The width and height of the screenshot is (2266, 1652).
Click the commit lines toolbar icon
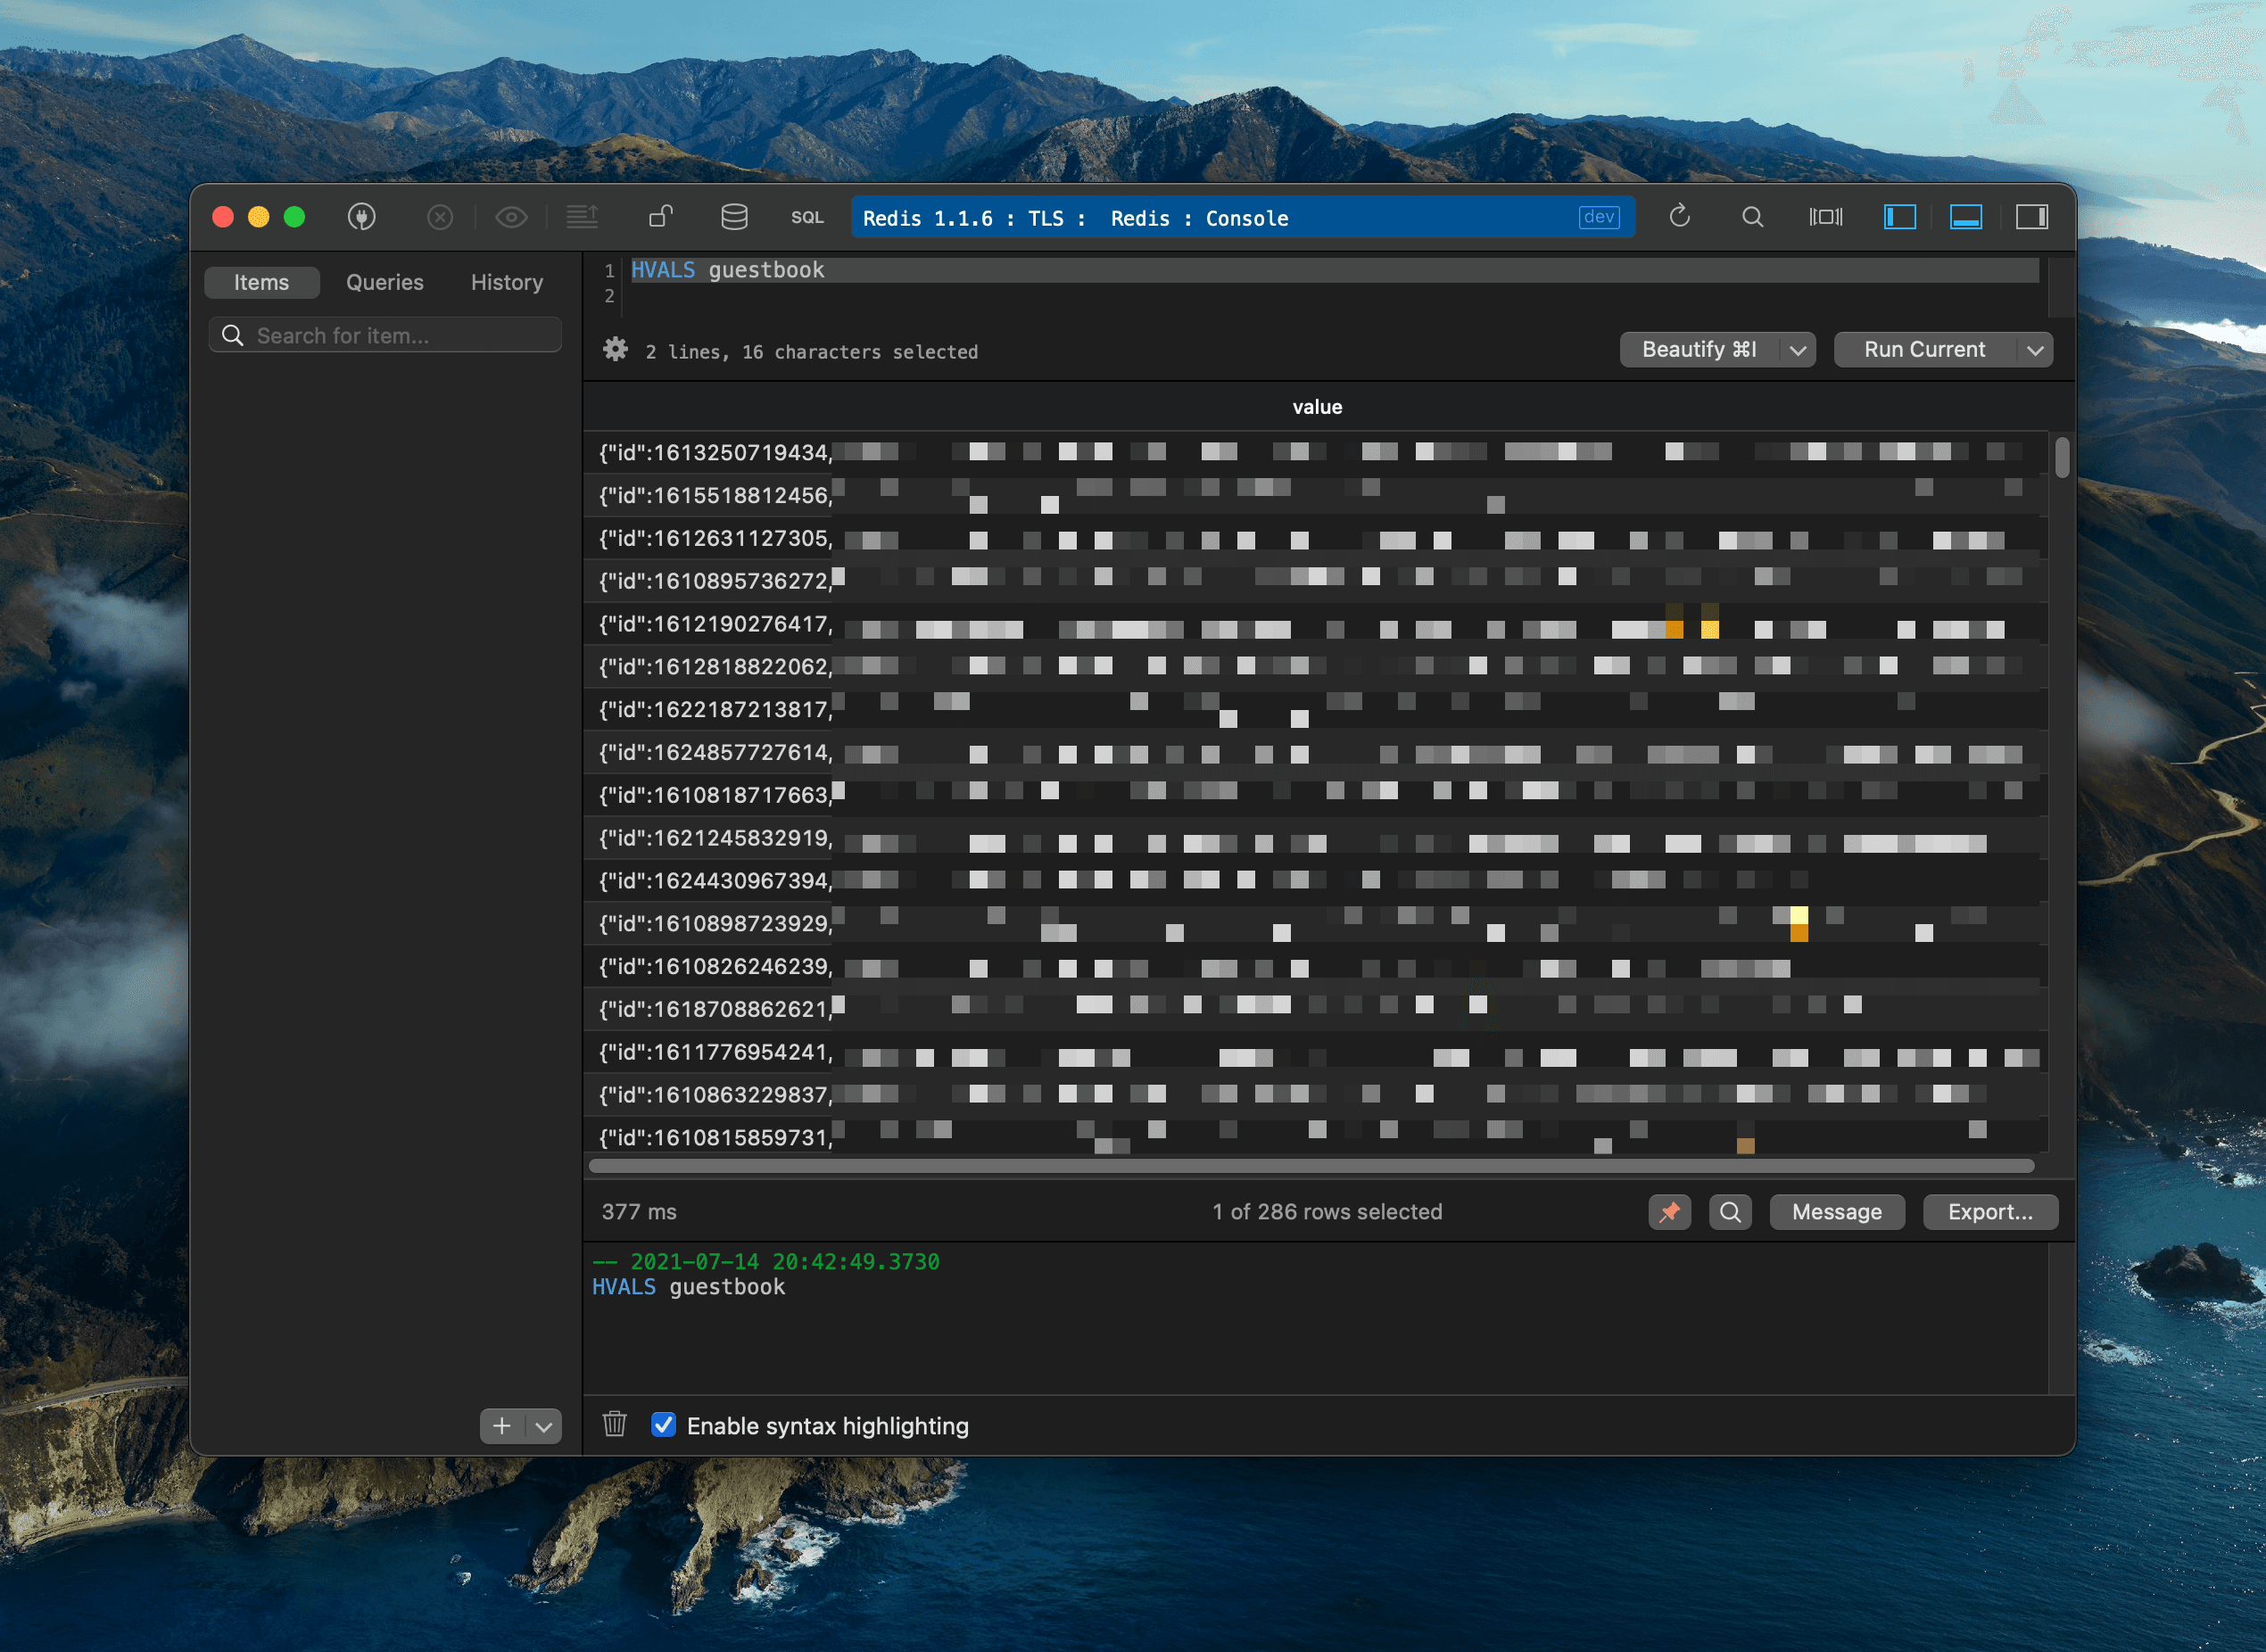pos(582,217)
